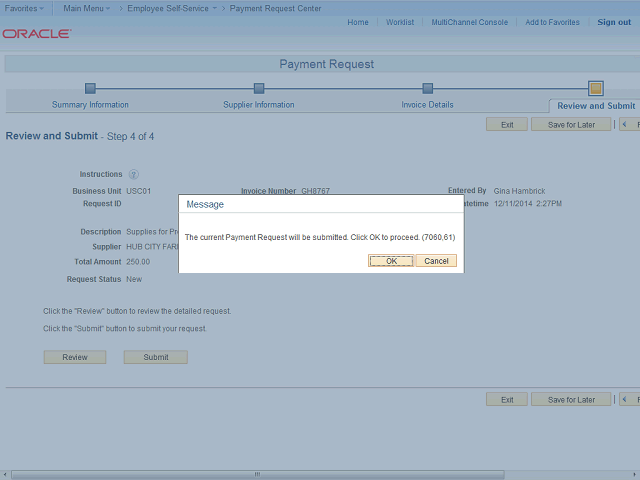Open the Invoice Details tab label
The width and height of the screenshot is (640, 480).
coord(427,105)
